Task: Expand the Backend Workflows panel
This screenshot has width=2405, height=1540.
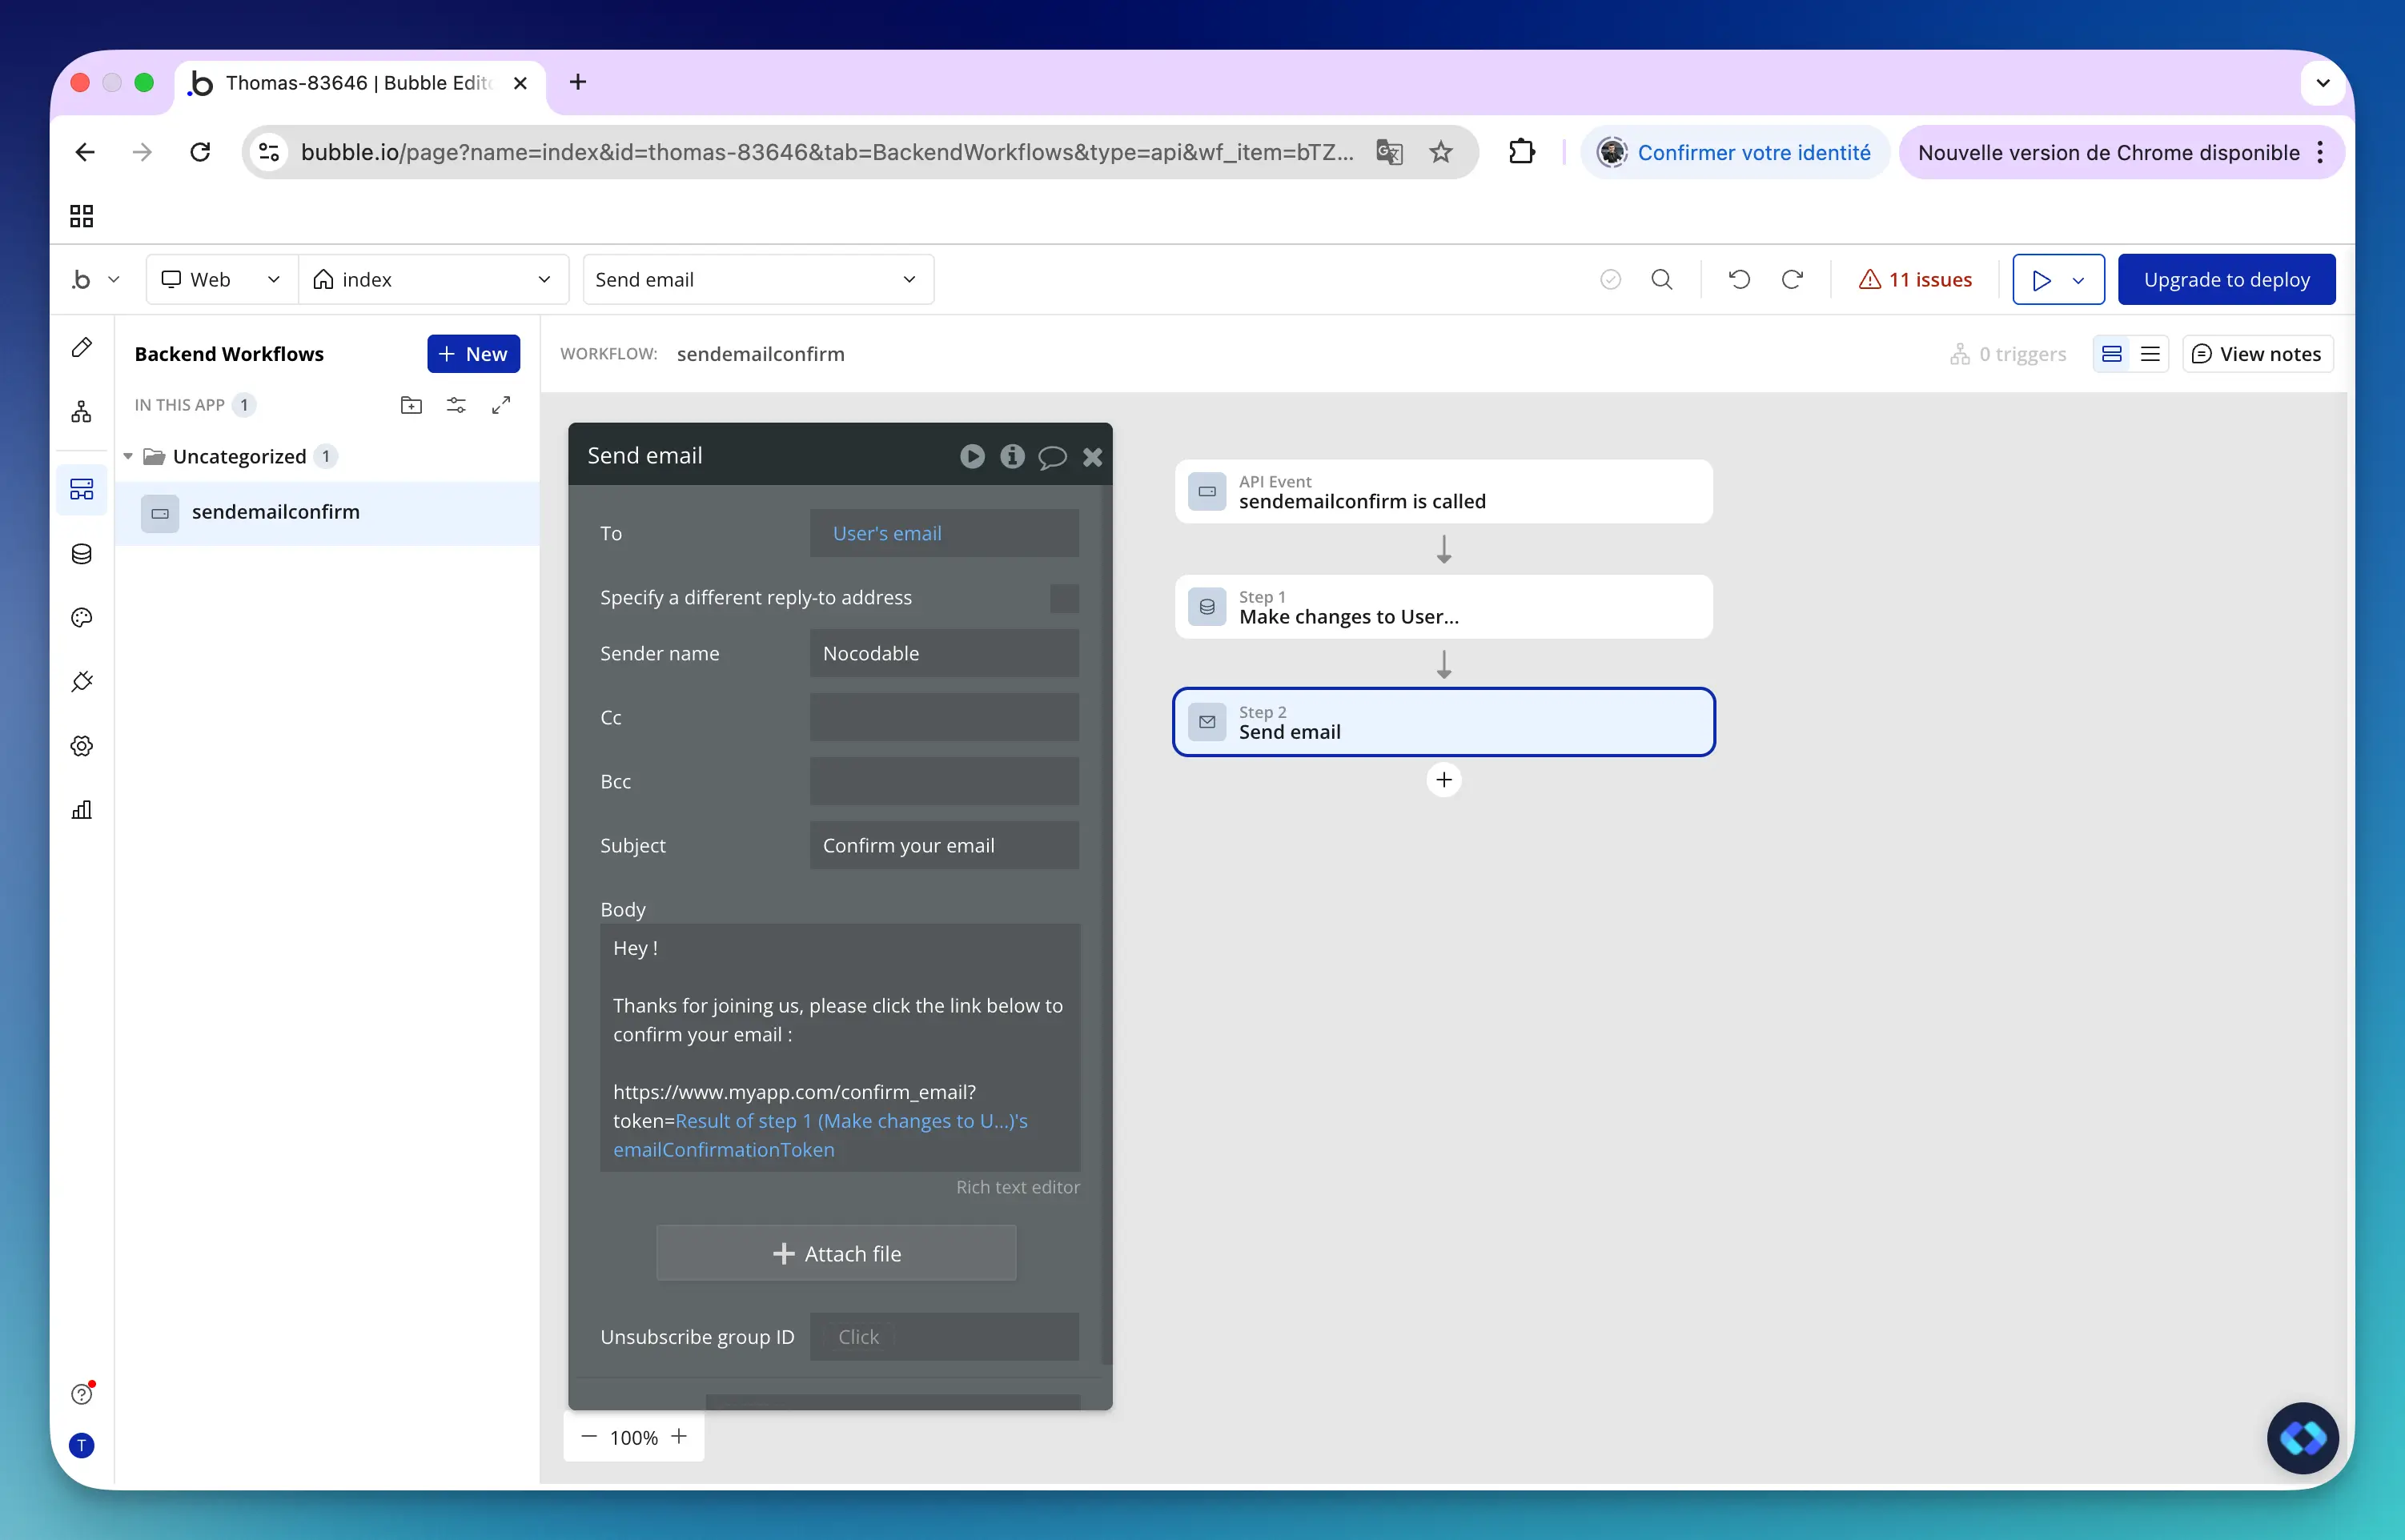Action: tap(501, 405)
